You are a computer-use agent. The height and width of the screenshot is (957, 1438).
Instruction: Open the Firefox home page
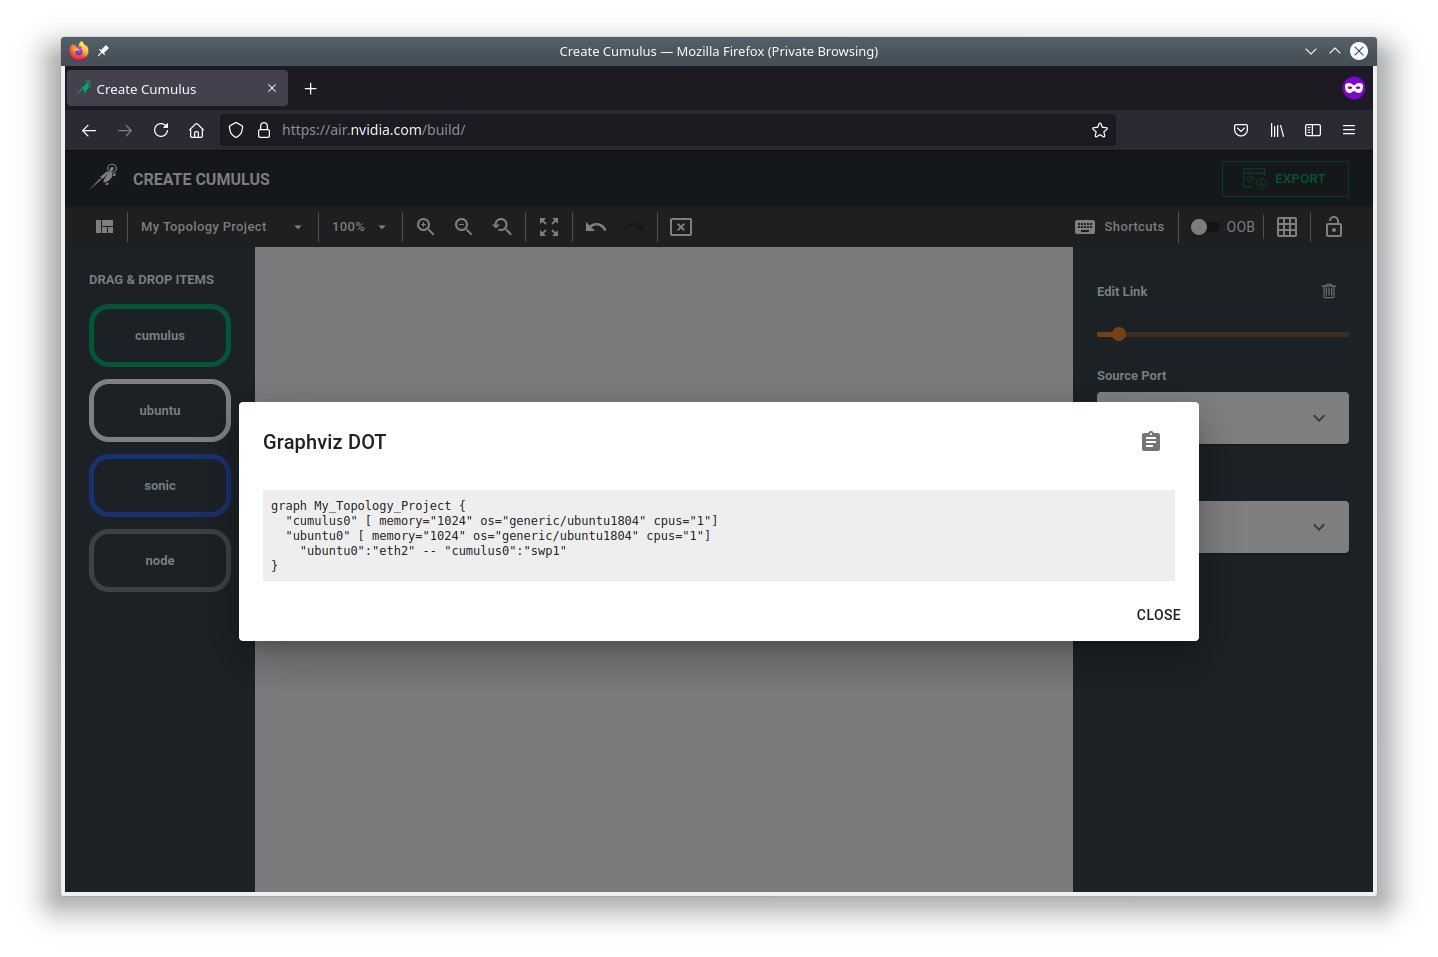197,130
